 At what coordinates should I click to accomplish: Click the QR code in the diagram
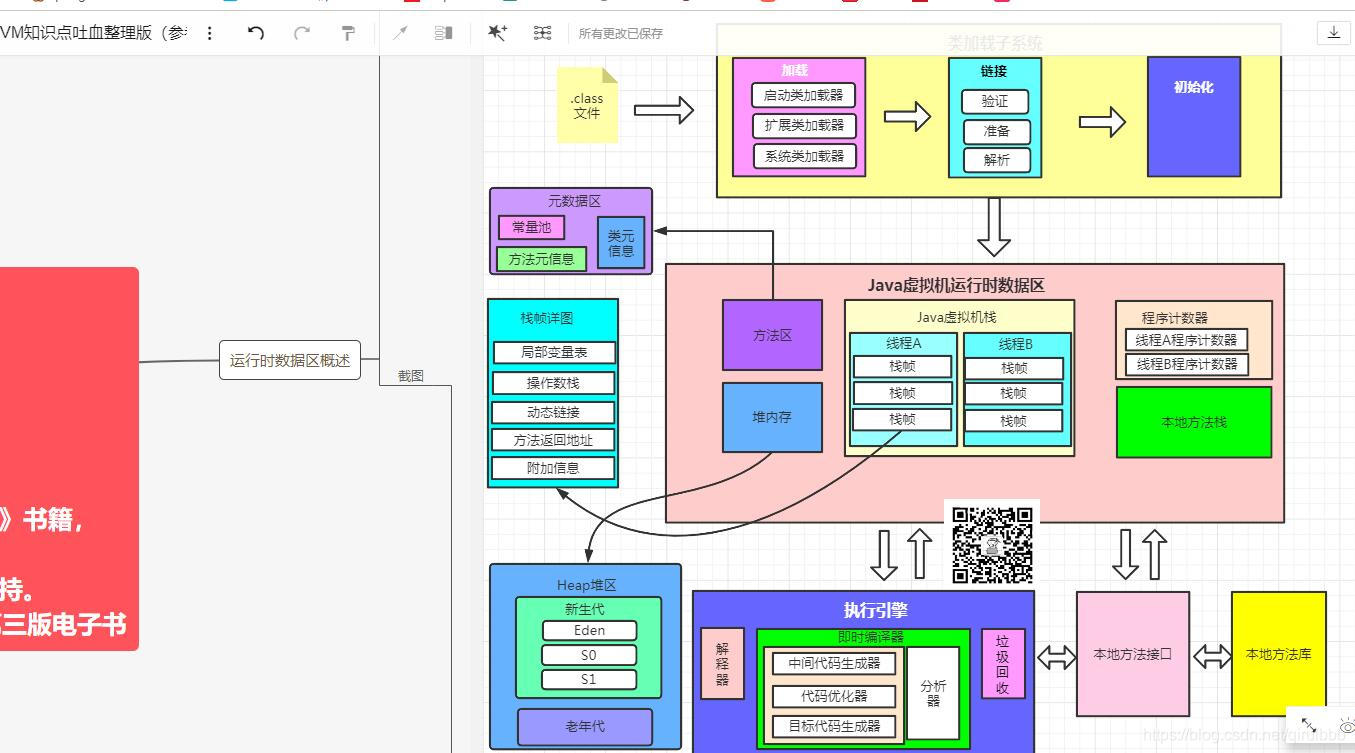(x=992, y=544)
